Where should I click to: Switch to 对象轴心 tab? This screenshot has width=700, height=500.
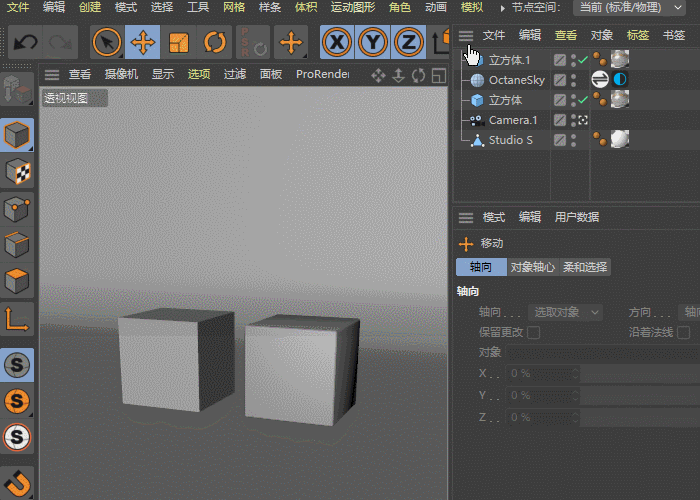pyautogui.click(x=533, y=267)
